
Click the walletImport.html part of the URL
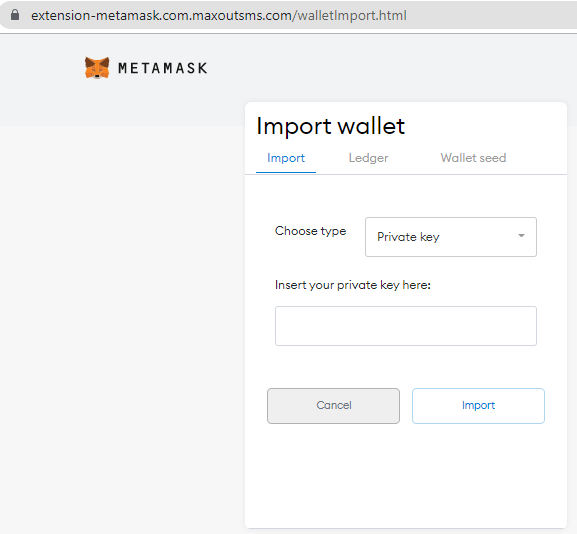pyautogui.click(x=352, y=15)
